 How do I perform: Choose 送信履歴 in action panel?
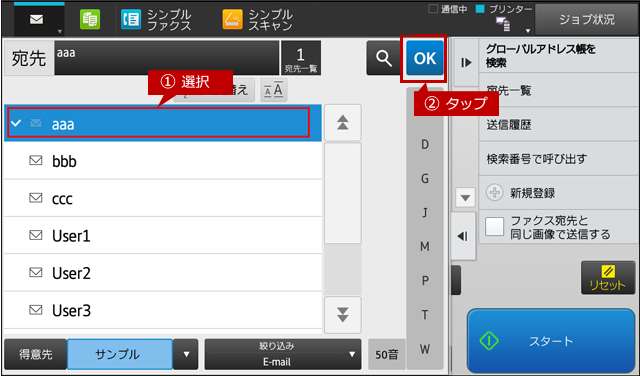point(559,125)
